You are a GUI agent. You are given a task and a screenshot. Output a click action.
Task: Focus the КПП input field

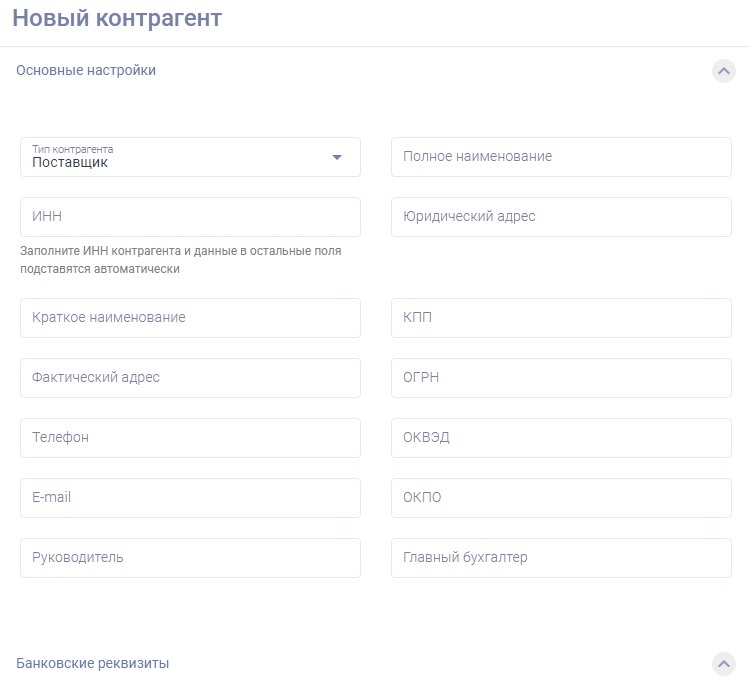561,318
